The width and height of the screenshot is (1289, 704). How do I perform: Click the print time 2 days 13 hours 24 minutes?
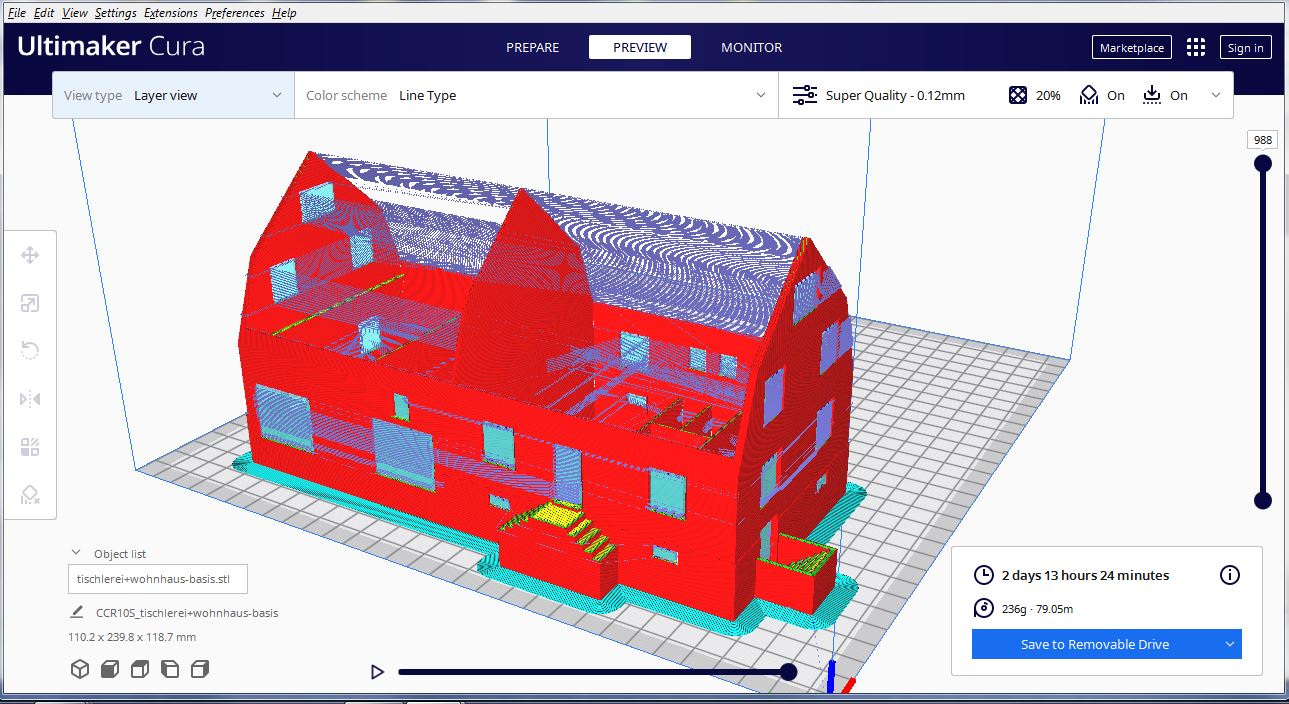1085,575
